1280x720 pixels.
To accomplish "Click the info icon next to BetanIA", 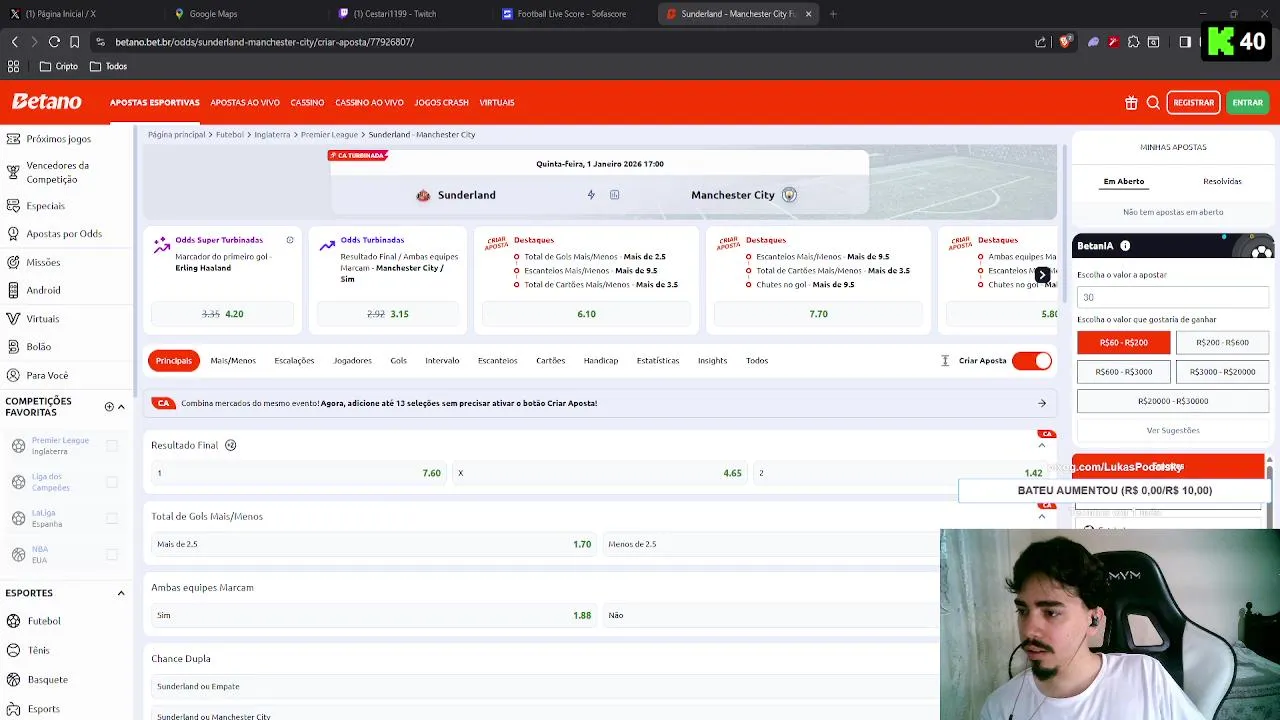I will (x=1125, y=246).
